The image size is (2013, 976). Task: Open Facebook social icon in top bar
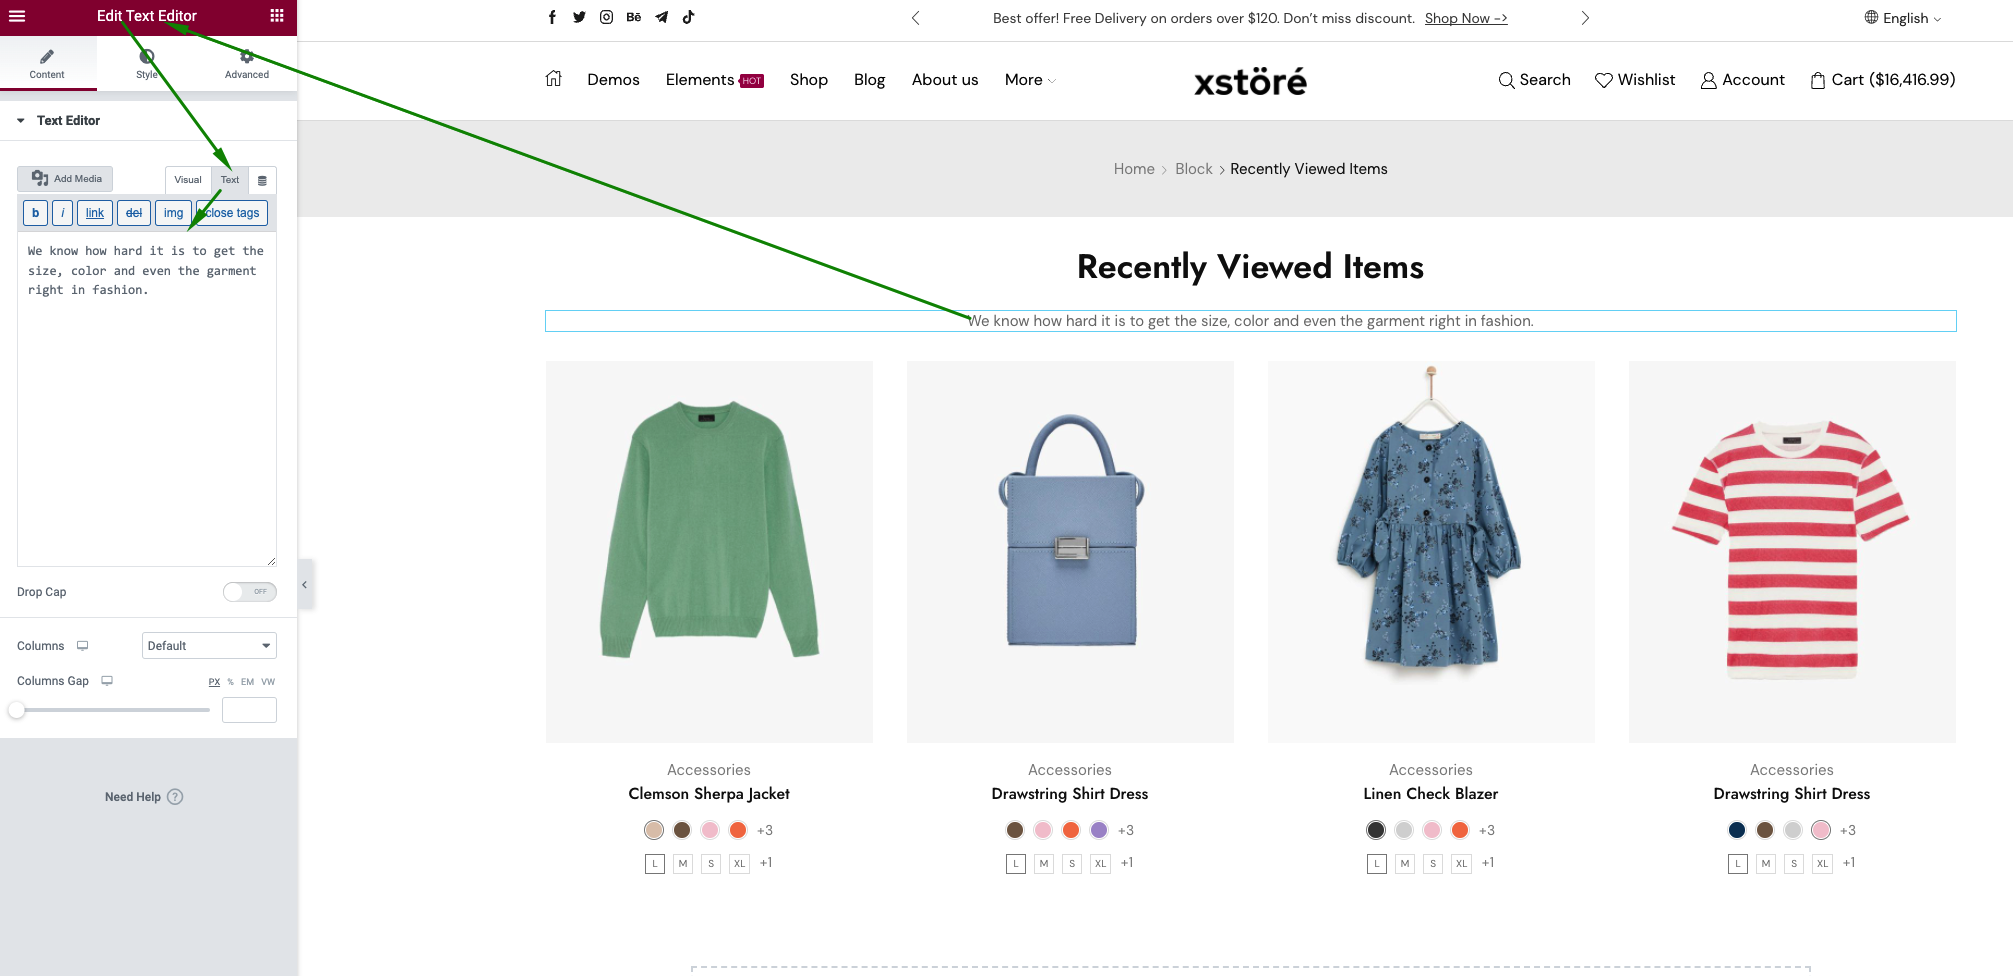pyautogui.click(x=552, y=17)
